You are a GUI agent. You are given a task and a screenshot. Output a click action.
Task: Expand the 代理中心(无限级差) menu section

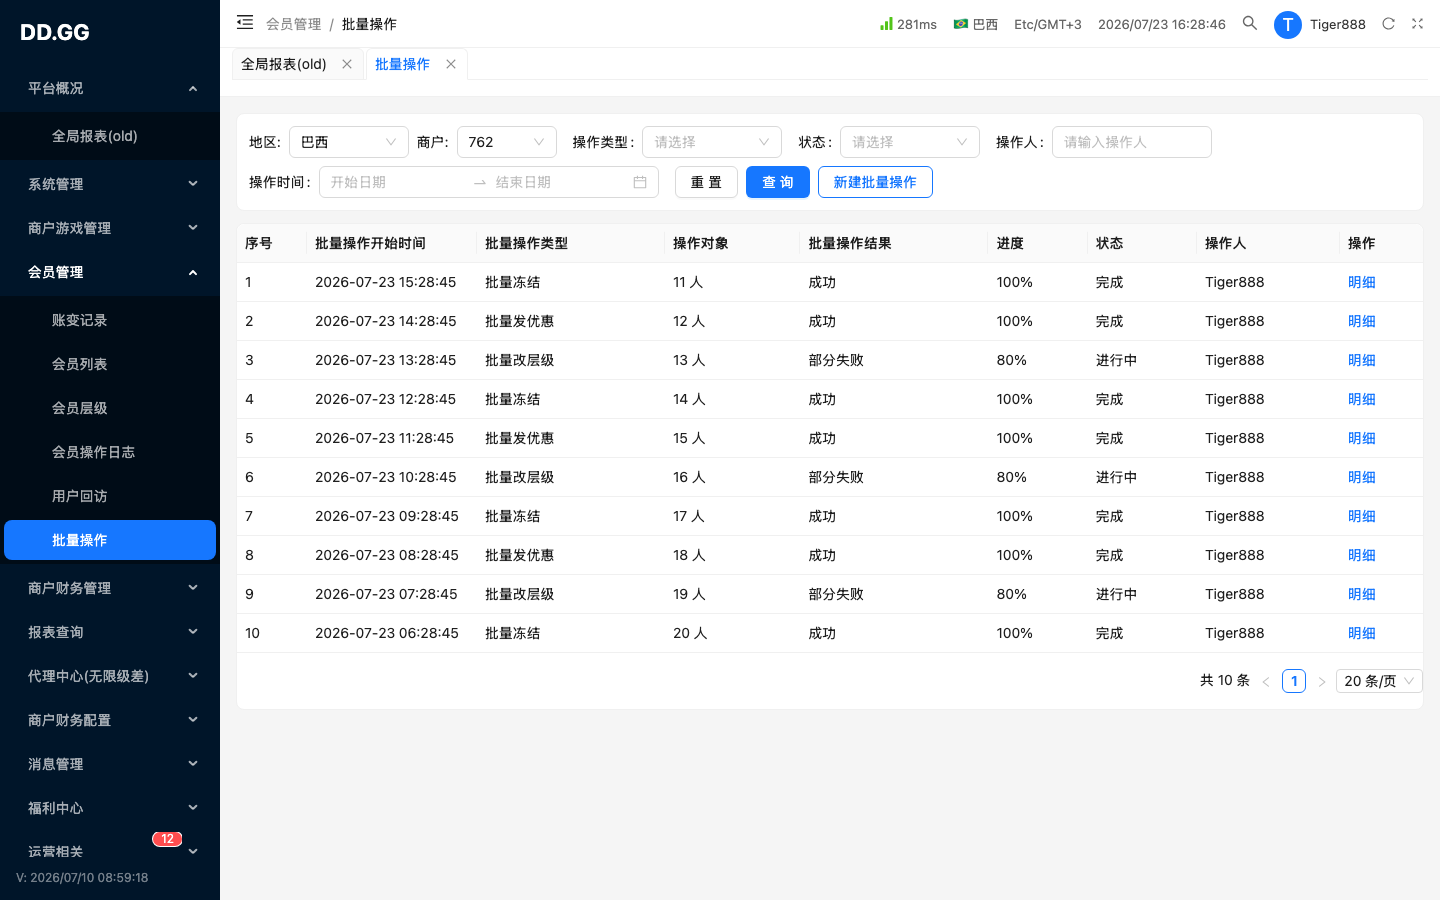pyautogui.click(x=110, y=676)
